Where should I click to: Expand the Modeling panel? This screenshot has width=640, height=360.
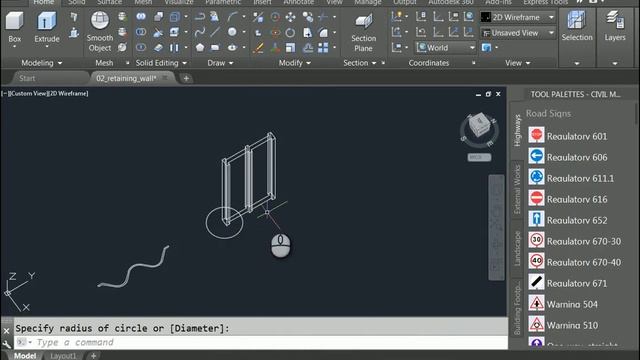[x=42, y=63]
